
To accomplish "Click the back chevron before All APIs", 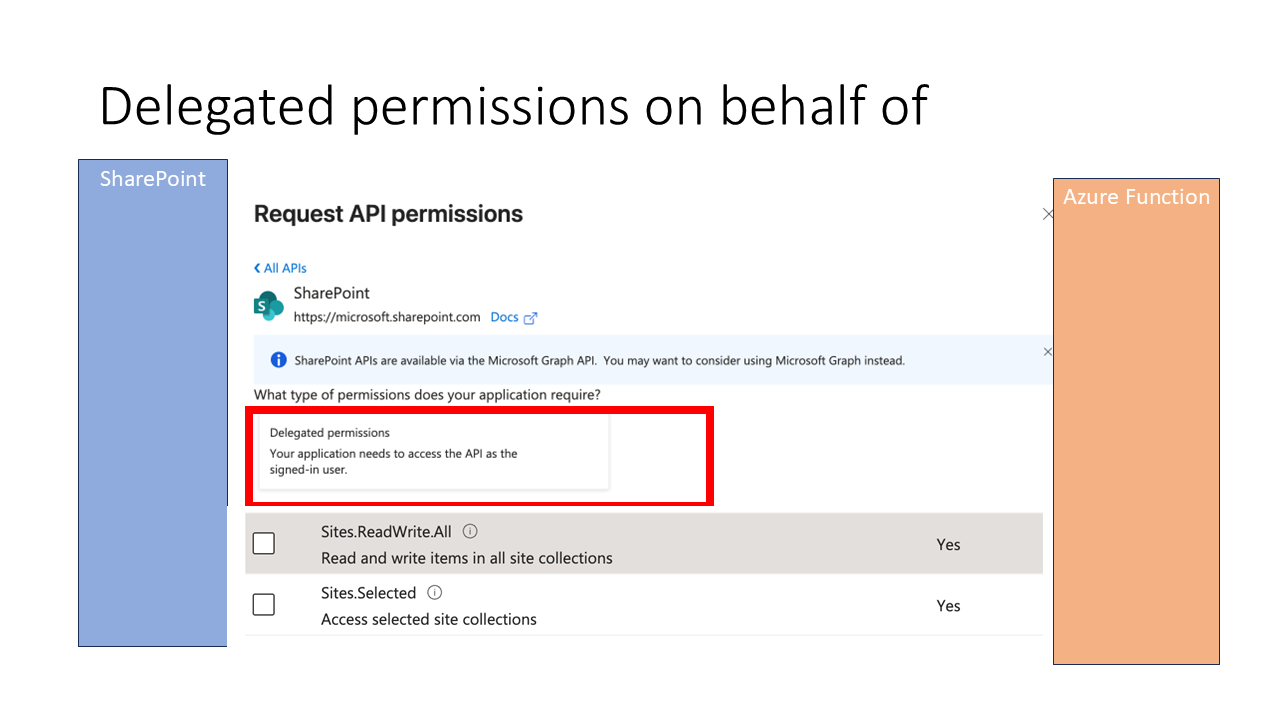I will (257, 268).
